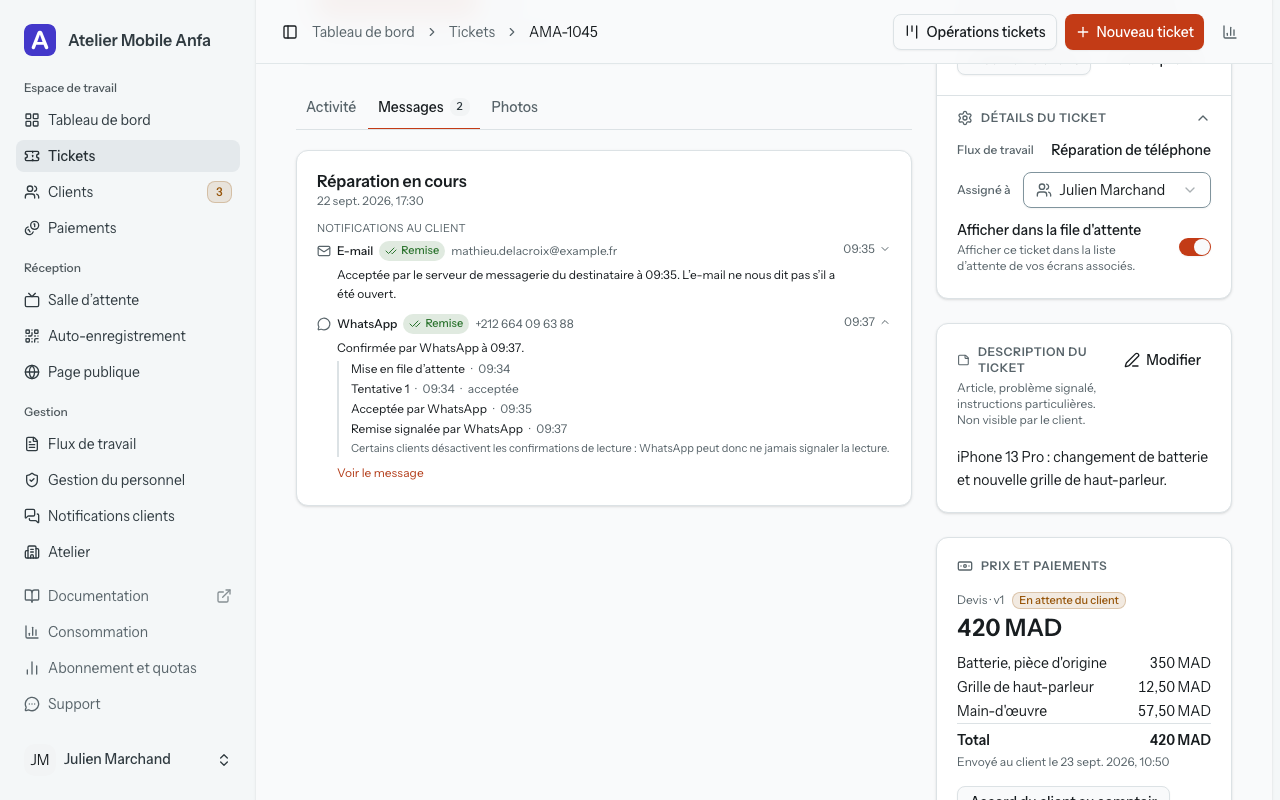Open Tableau de bord in sidebar
This screenshot has width=1280, height=800.
tap(128, 120)
